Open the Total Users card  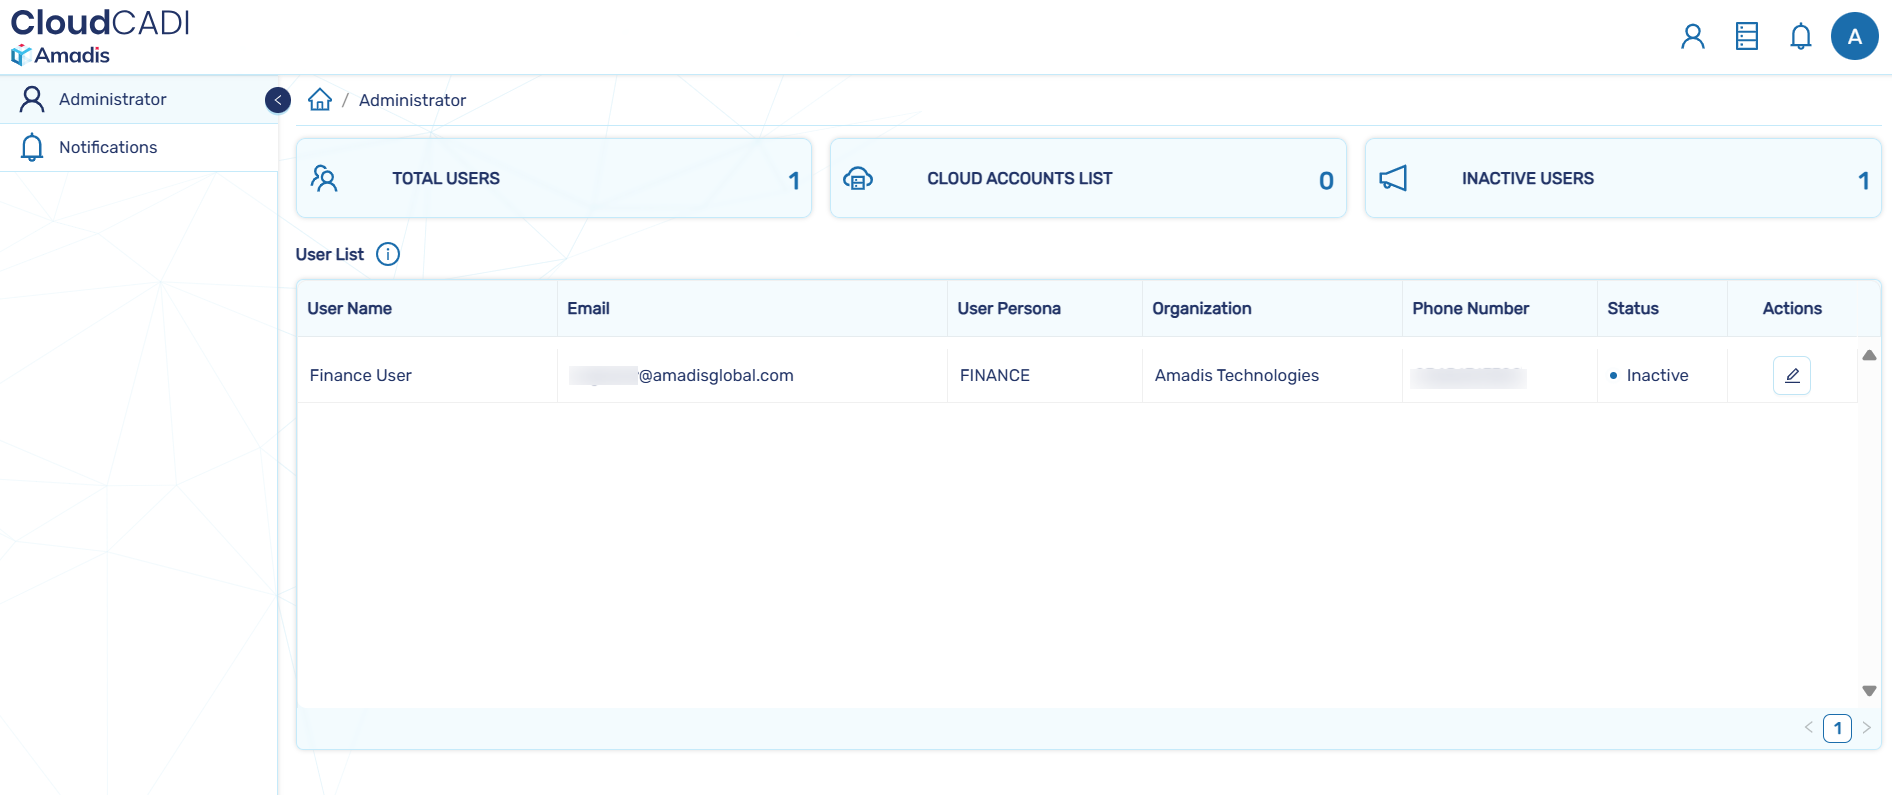pos(553,178)
